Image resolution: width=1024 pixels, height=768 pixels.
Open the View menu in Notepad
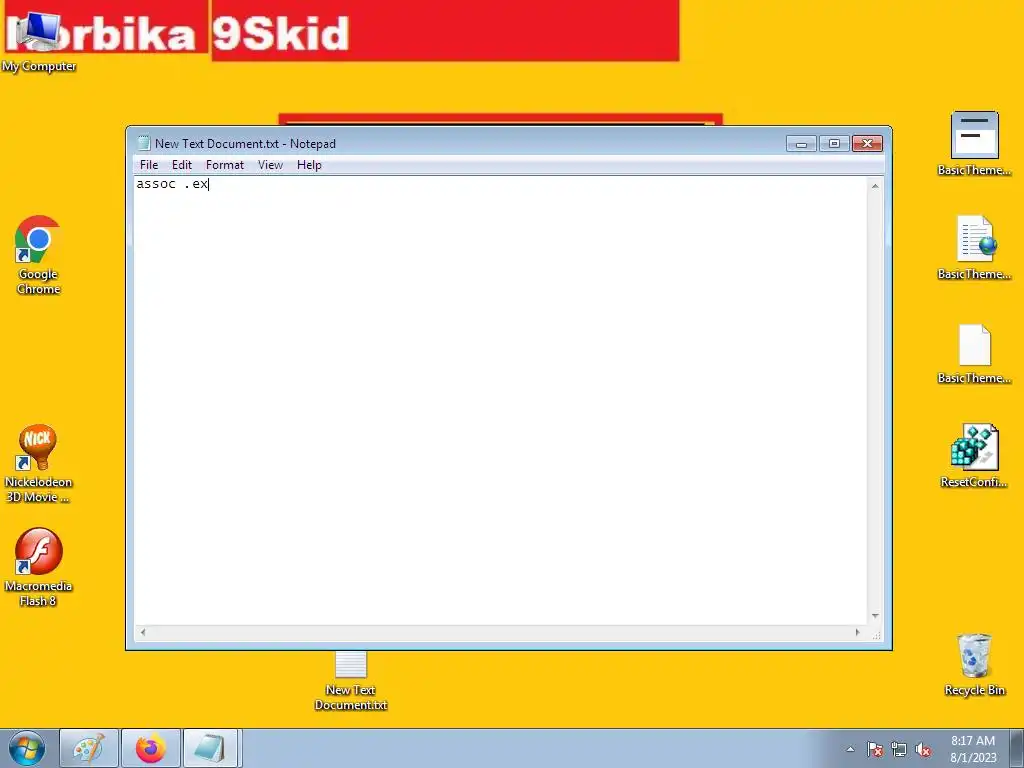(x=270, y=165)
